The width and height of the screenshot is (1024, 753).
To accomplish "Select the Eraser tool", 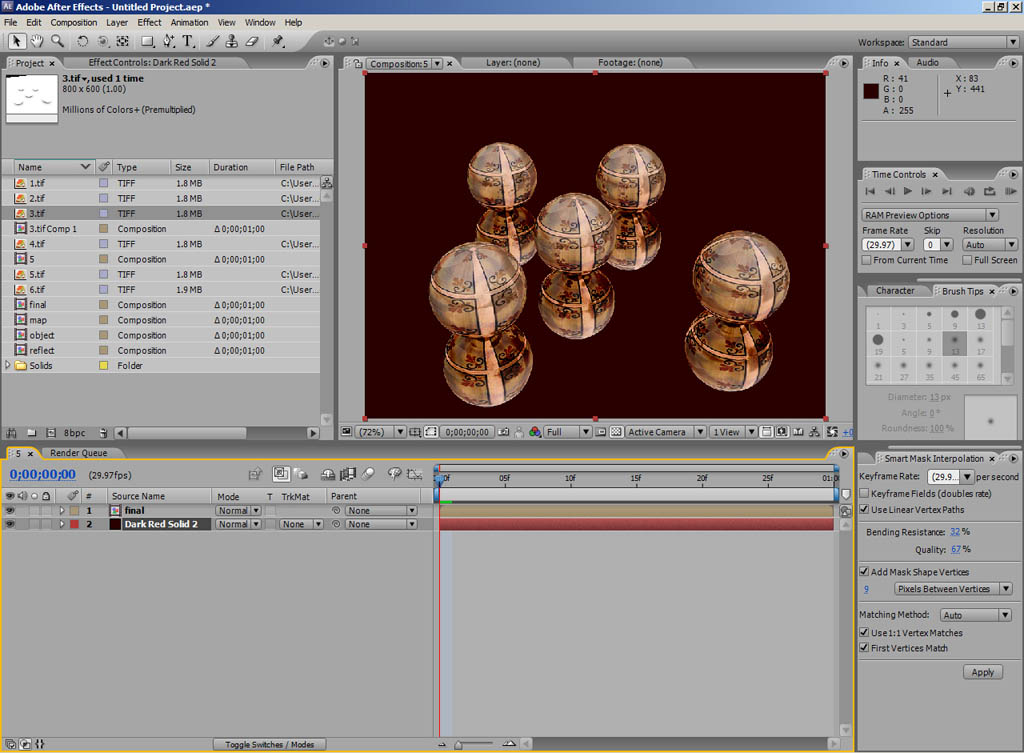I will (x=251, y=41).
